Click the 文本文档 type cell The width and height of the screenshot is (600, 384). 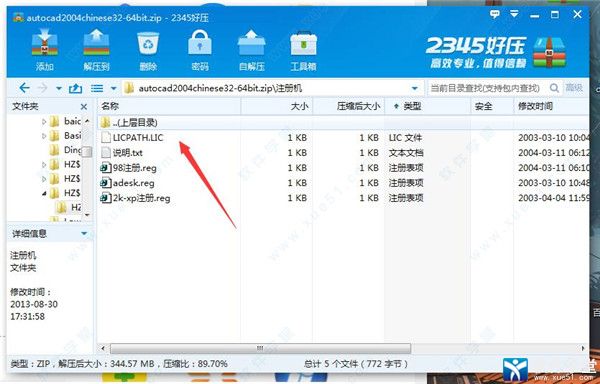406,153
